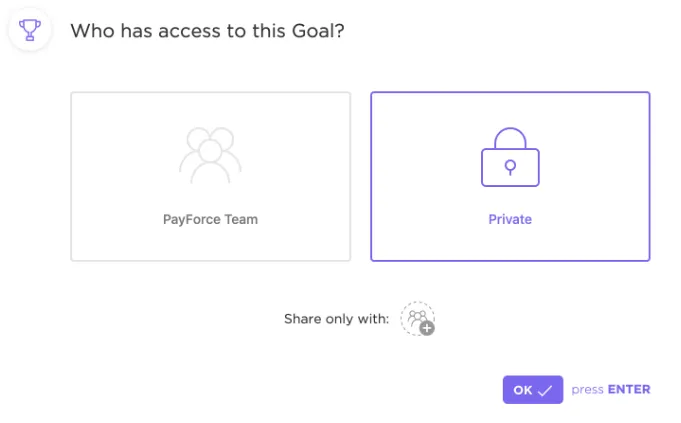Click the Share only with label
This screenshot has height=423, width=681.
(337, 319)
